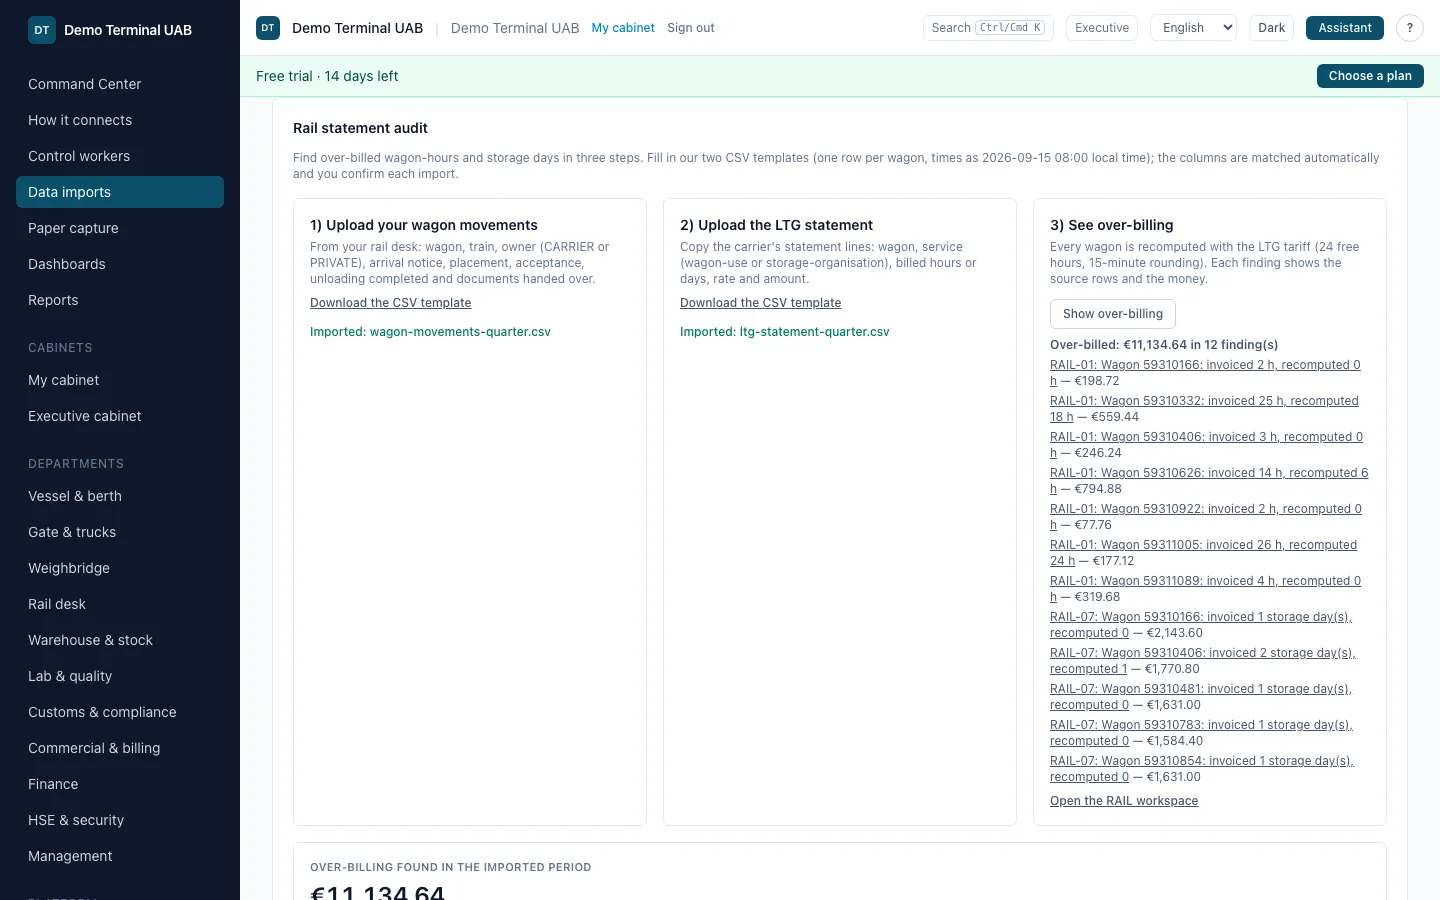Select Data imports in the sidebar
Image resolution: width=1440 pixels, height=900 pixels.
pos(120,192)
